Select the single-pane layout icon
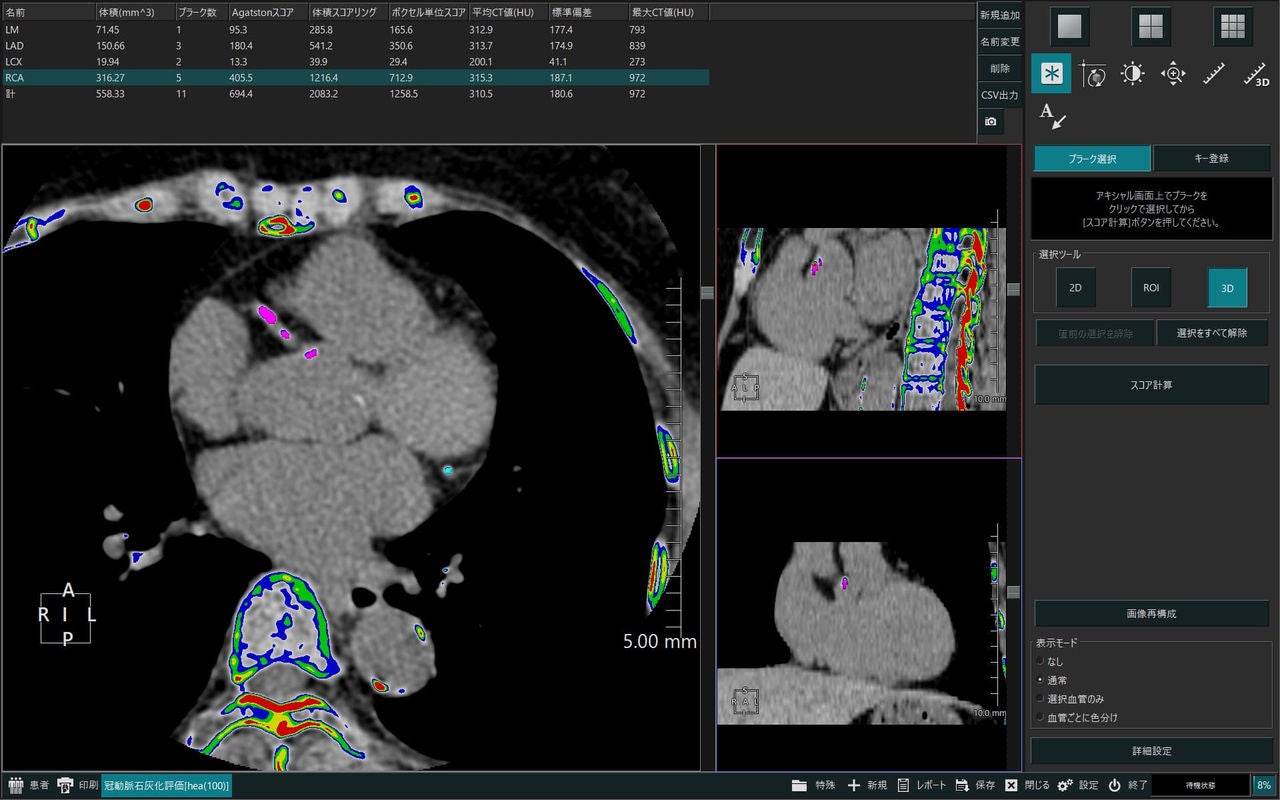This screenshot has height=800, width=1280. (1069, 27)
